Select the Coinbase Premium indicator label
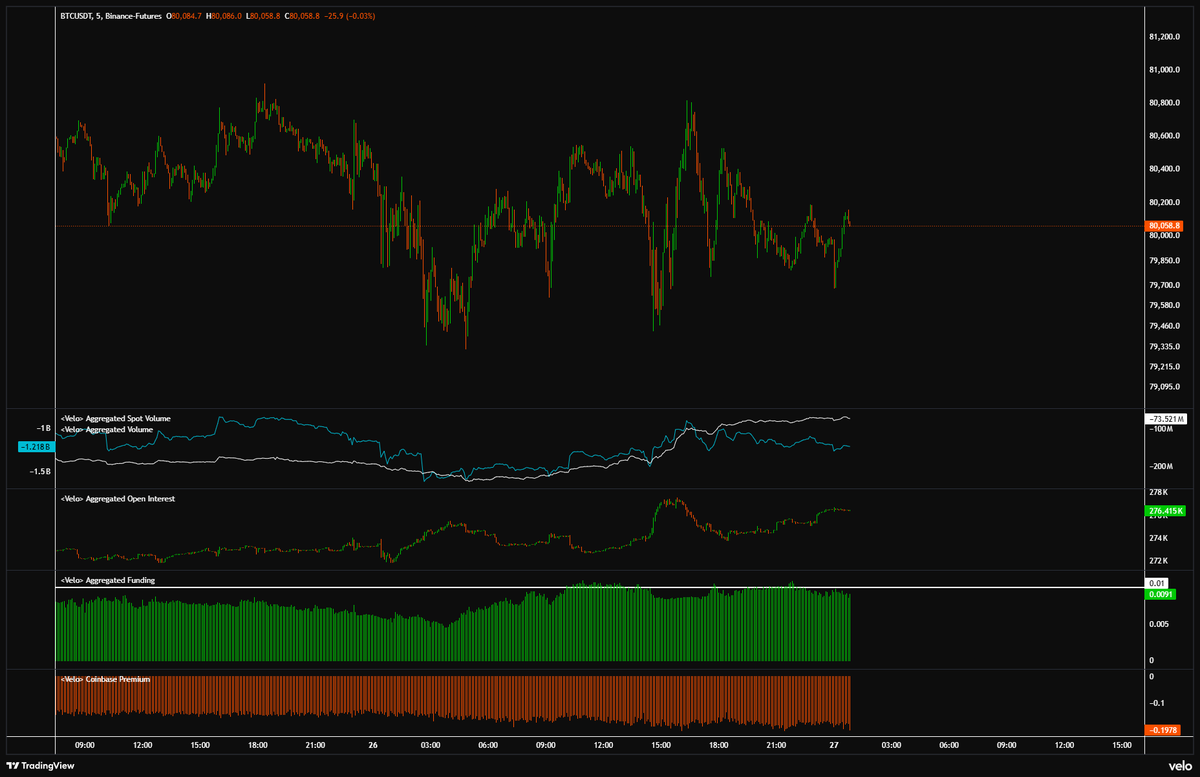Screen dimensions: 1200x777 [x=105, y=679]
